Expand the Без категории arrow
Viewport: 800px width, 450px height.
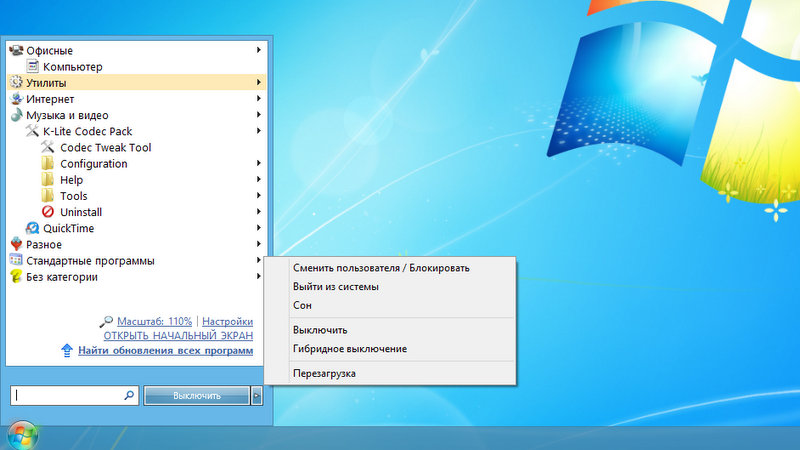coord(259,277)
